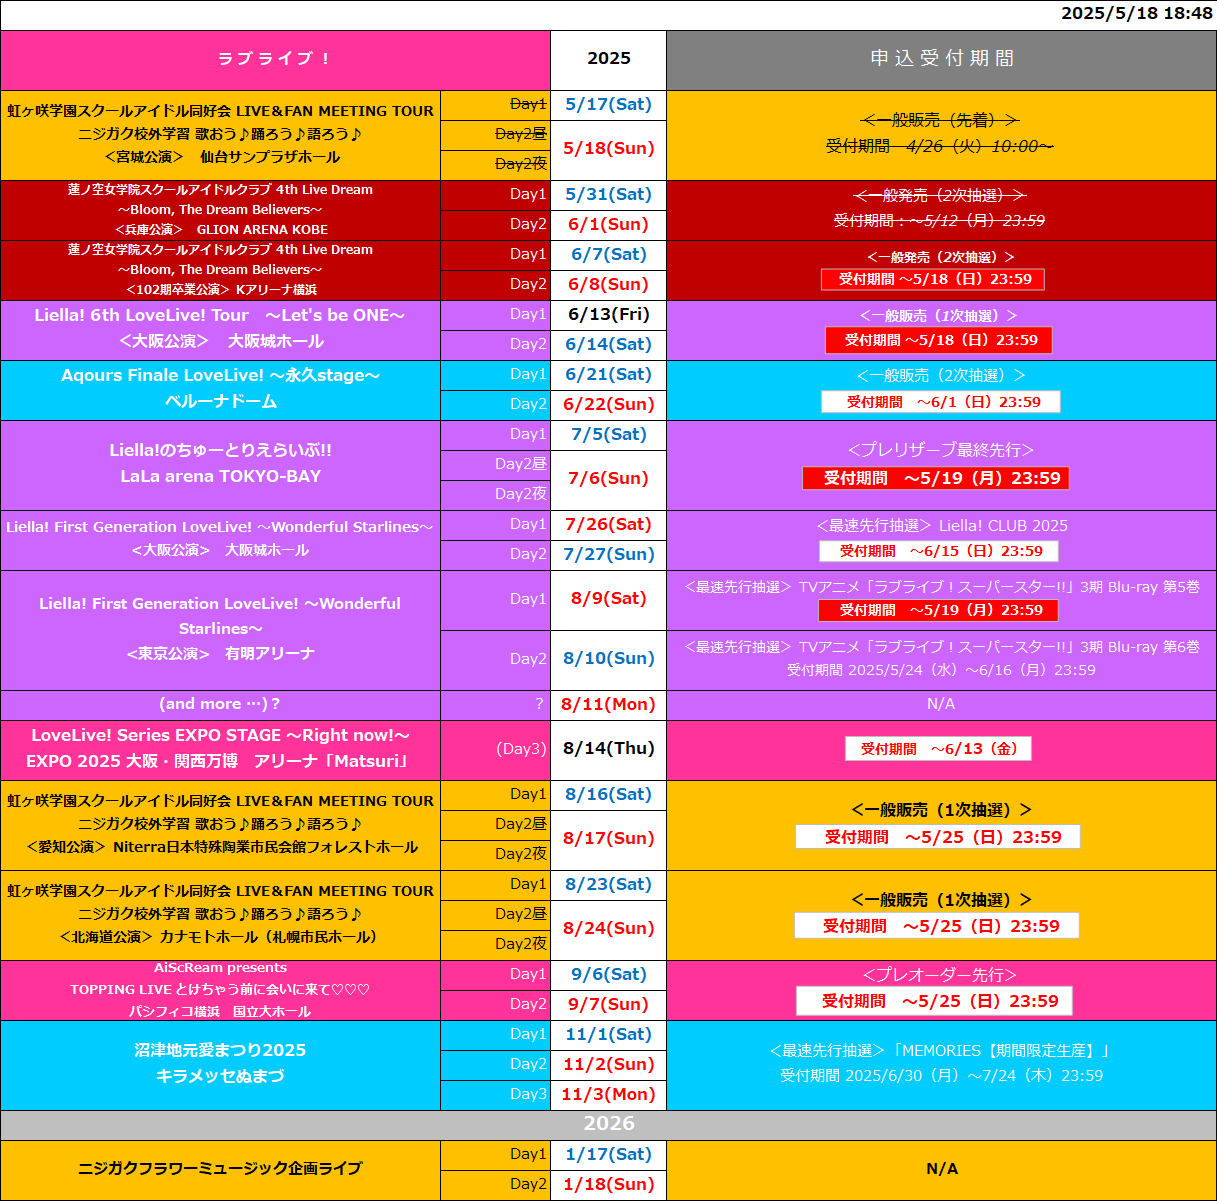Select the ニジガクフラワーミュージック企画ライブ title

(x=220, y=1169)
